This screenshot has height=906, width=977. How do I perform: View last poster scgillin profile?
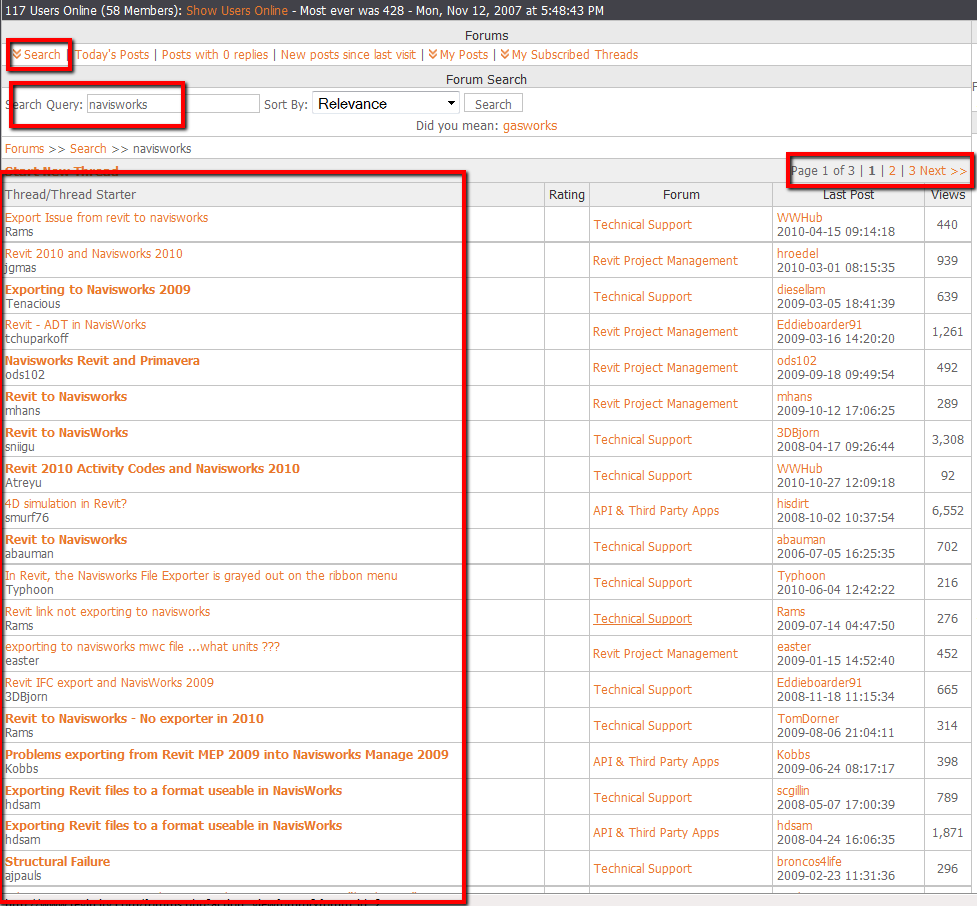pos(793,791)
